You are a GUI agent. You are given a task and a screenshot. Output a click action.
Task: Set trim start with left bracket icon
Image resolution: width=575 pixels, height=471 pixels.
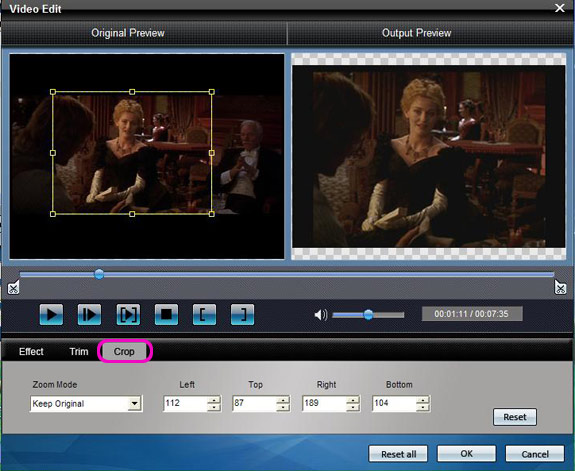coord(205,314)
